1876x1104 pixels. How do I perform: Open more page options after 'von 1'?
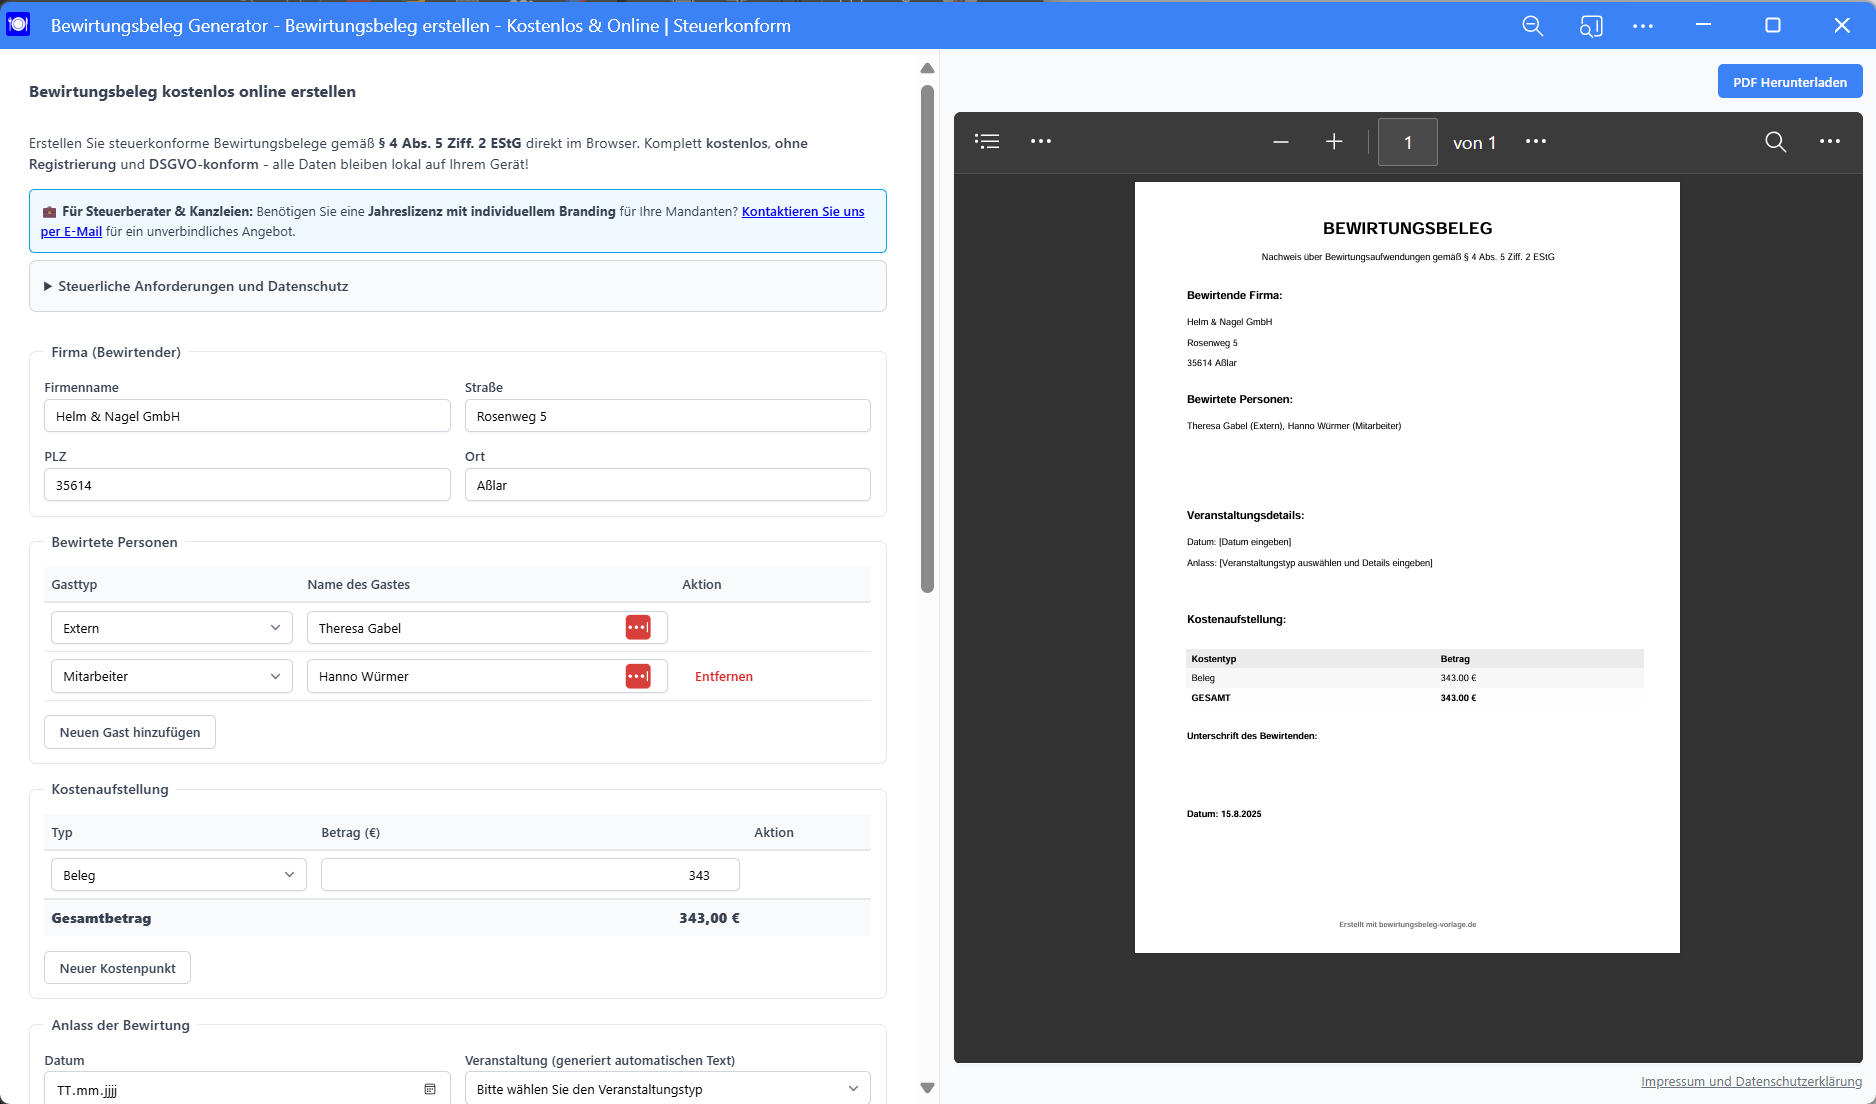[x=1536, y=141]
